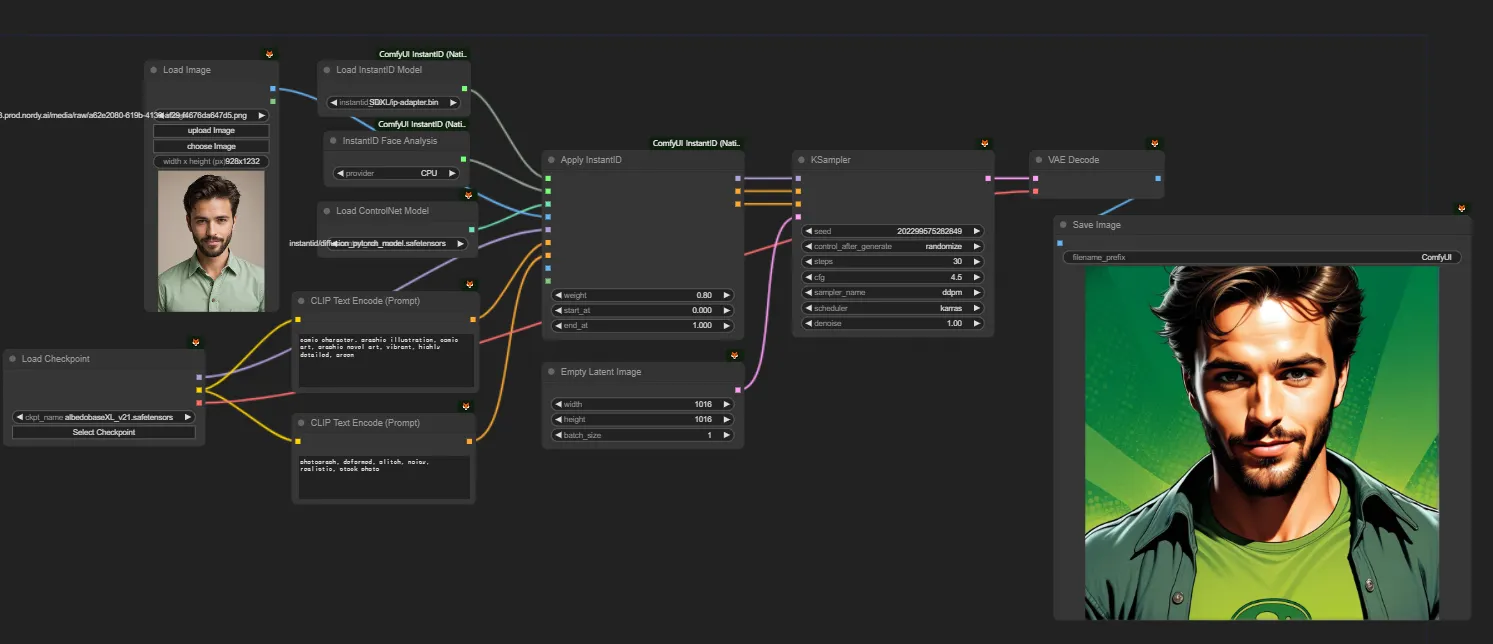Open the scheduler karras dropdown
The height and width of the screenshot is (644, 1493).
pos(893,308)
